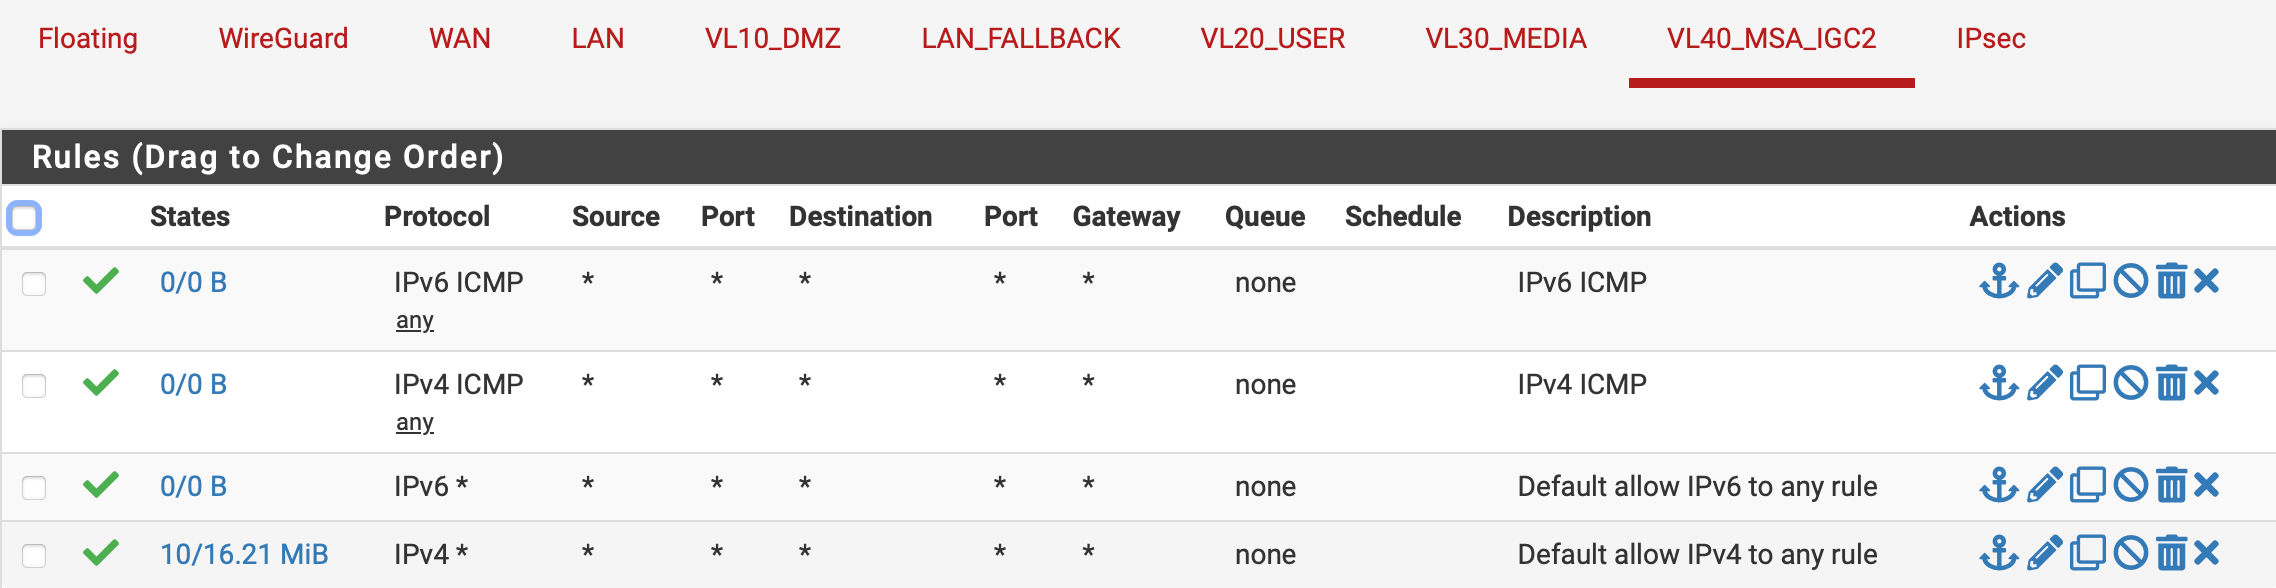The width and height of the screenshot is (2276, 588).
Task: Click the green enabled checkmark of IPv6 rule
Action: tap(101, 485)
